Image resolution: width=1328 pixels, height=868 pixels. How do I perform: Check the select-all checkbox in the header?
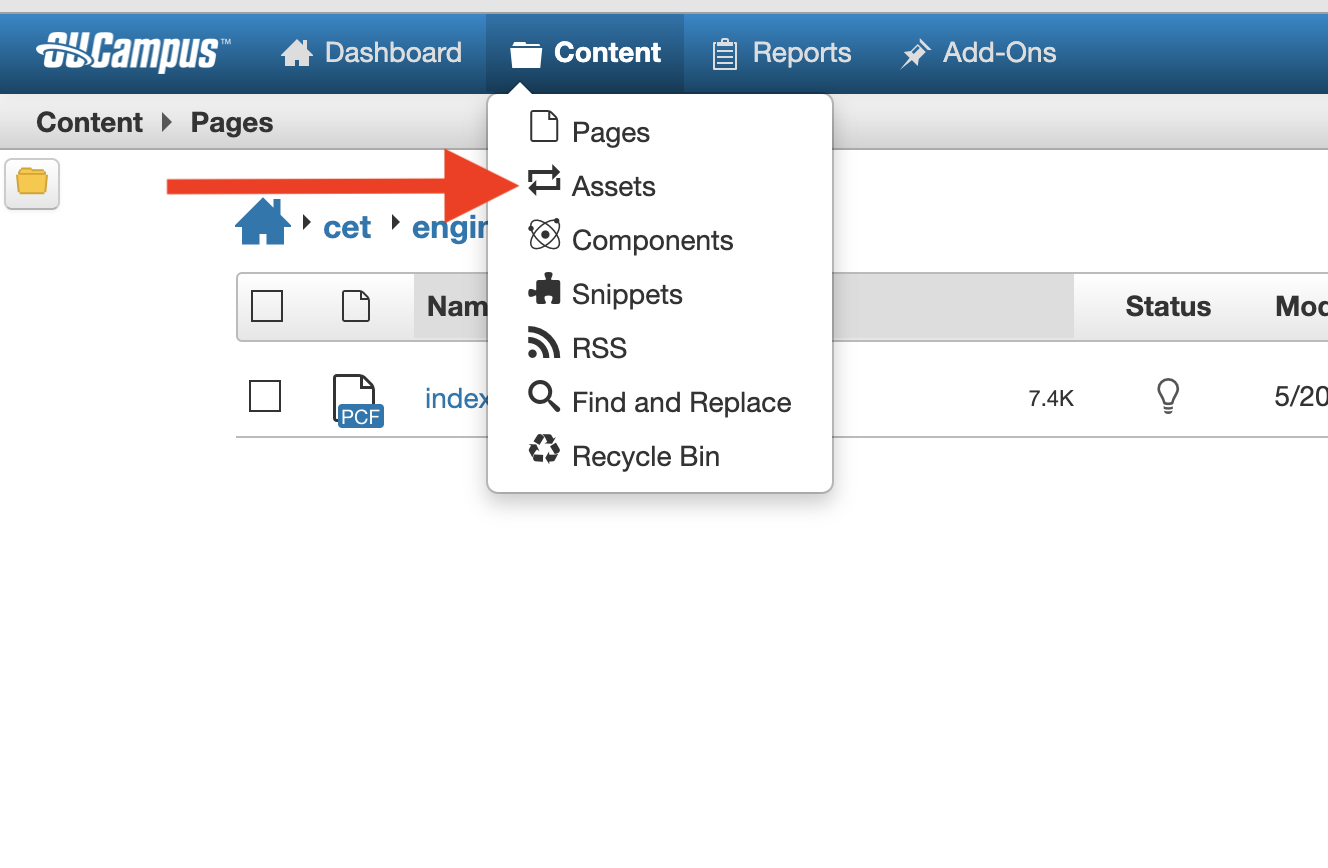coord(267,306)
